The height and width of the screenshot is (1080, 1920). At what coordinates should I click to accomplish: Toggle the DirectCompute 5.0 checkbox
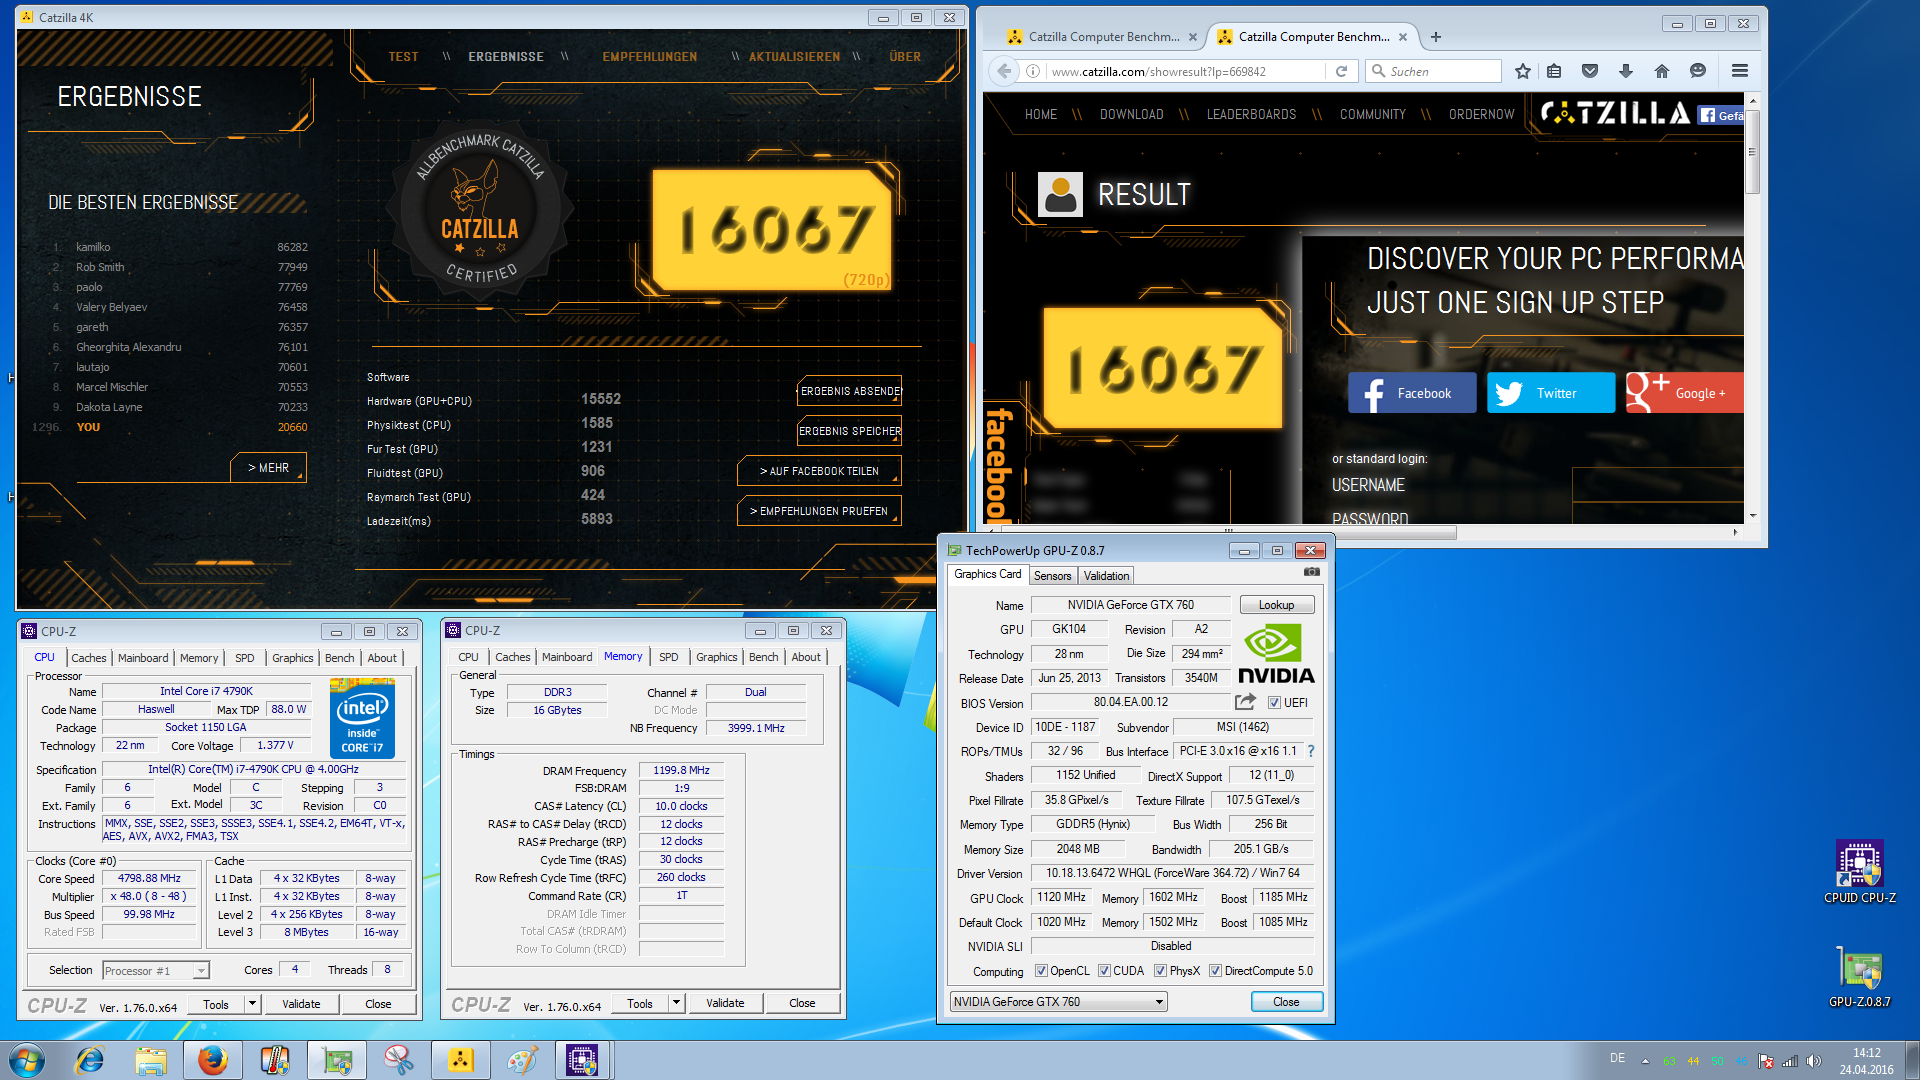(x=1215, y=971)
